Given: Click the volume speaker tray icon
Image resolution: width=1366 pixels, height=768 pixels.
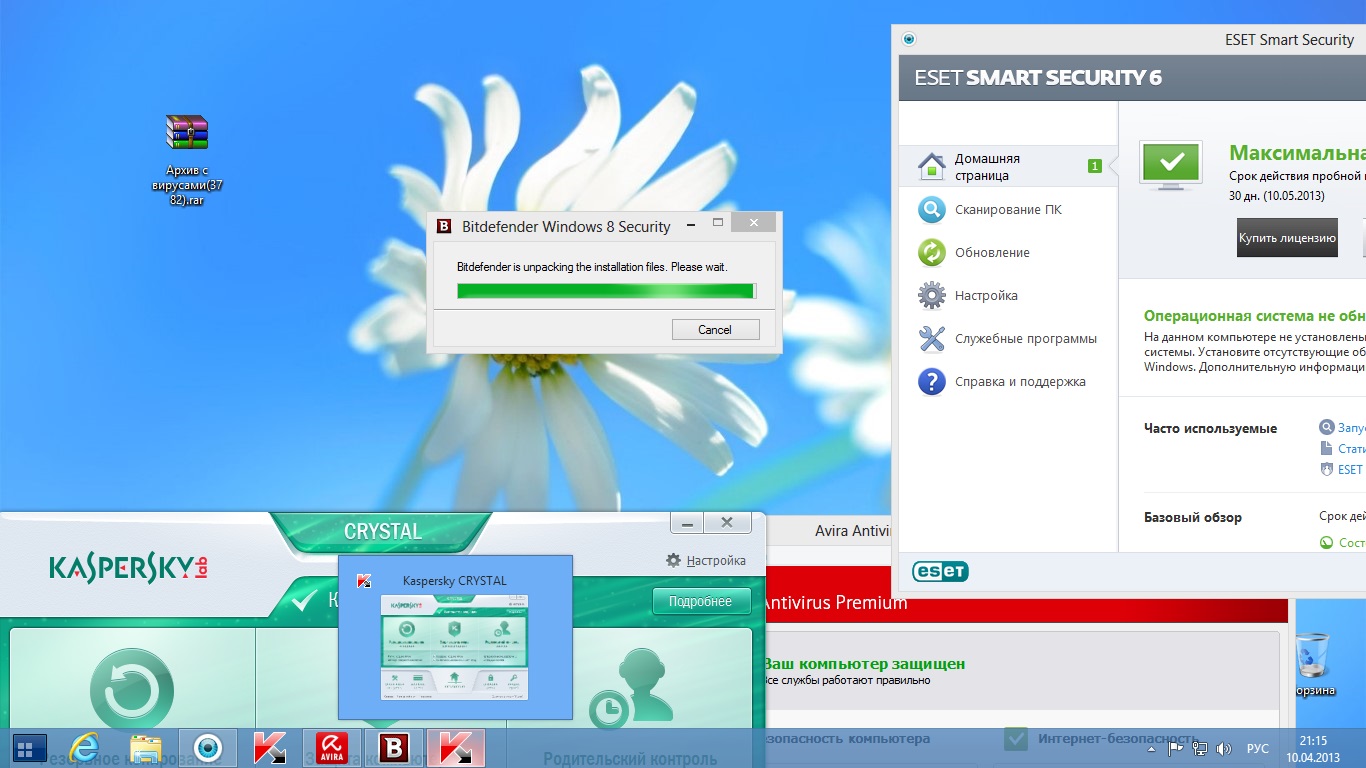Looking at the screenshot, I should click(x=1222, y=748).
